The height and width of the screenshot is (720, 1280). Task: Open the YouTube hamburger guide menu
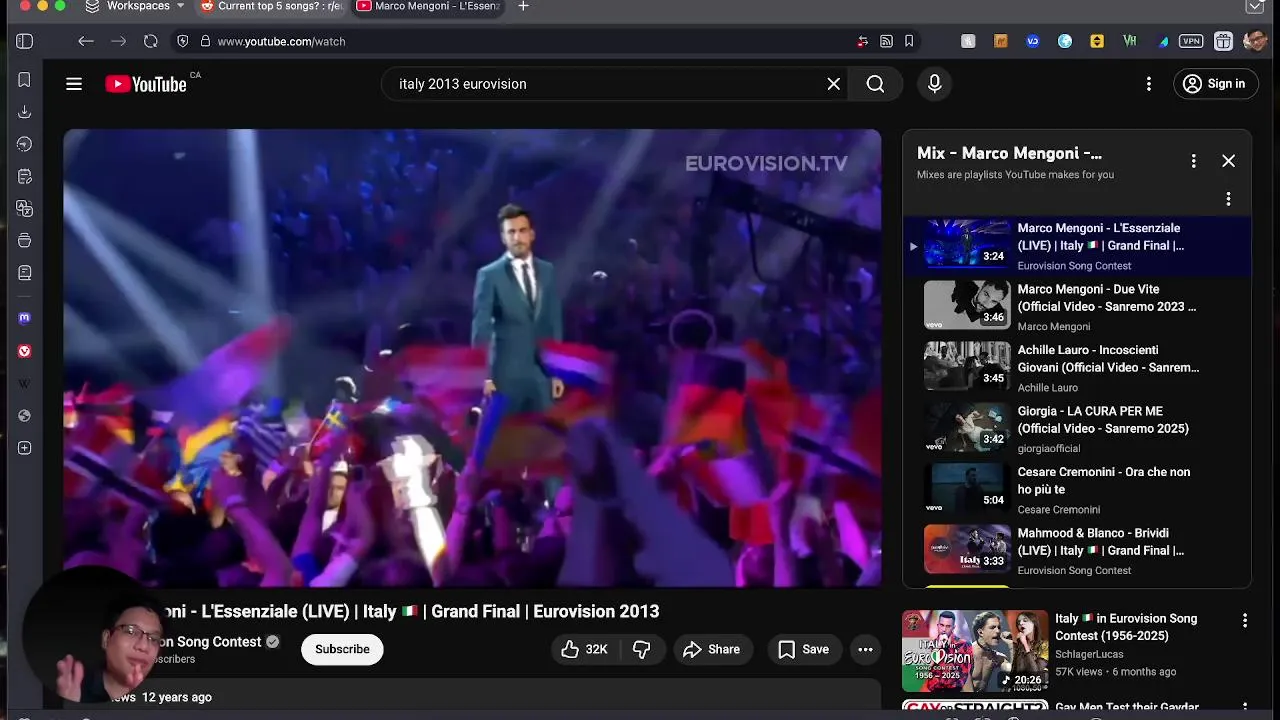(74, 84)
